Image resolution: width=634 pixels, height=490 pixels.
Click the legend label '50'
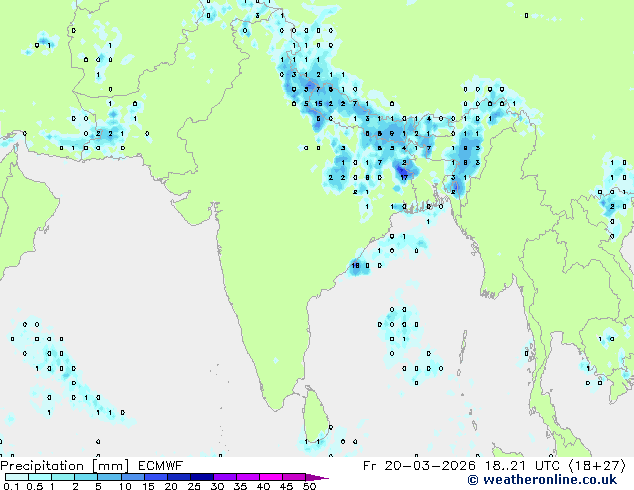tap(309, 486)
